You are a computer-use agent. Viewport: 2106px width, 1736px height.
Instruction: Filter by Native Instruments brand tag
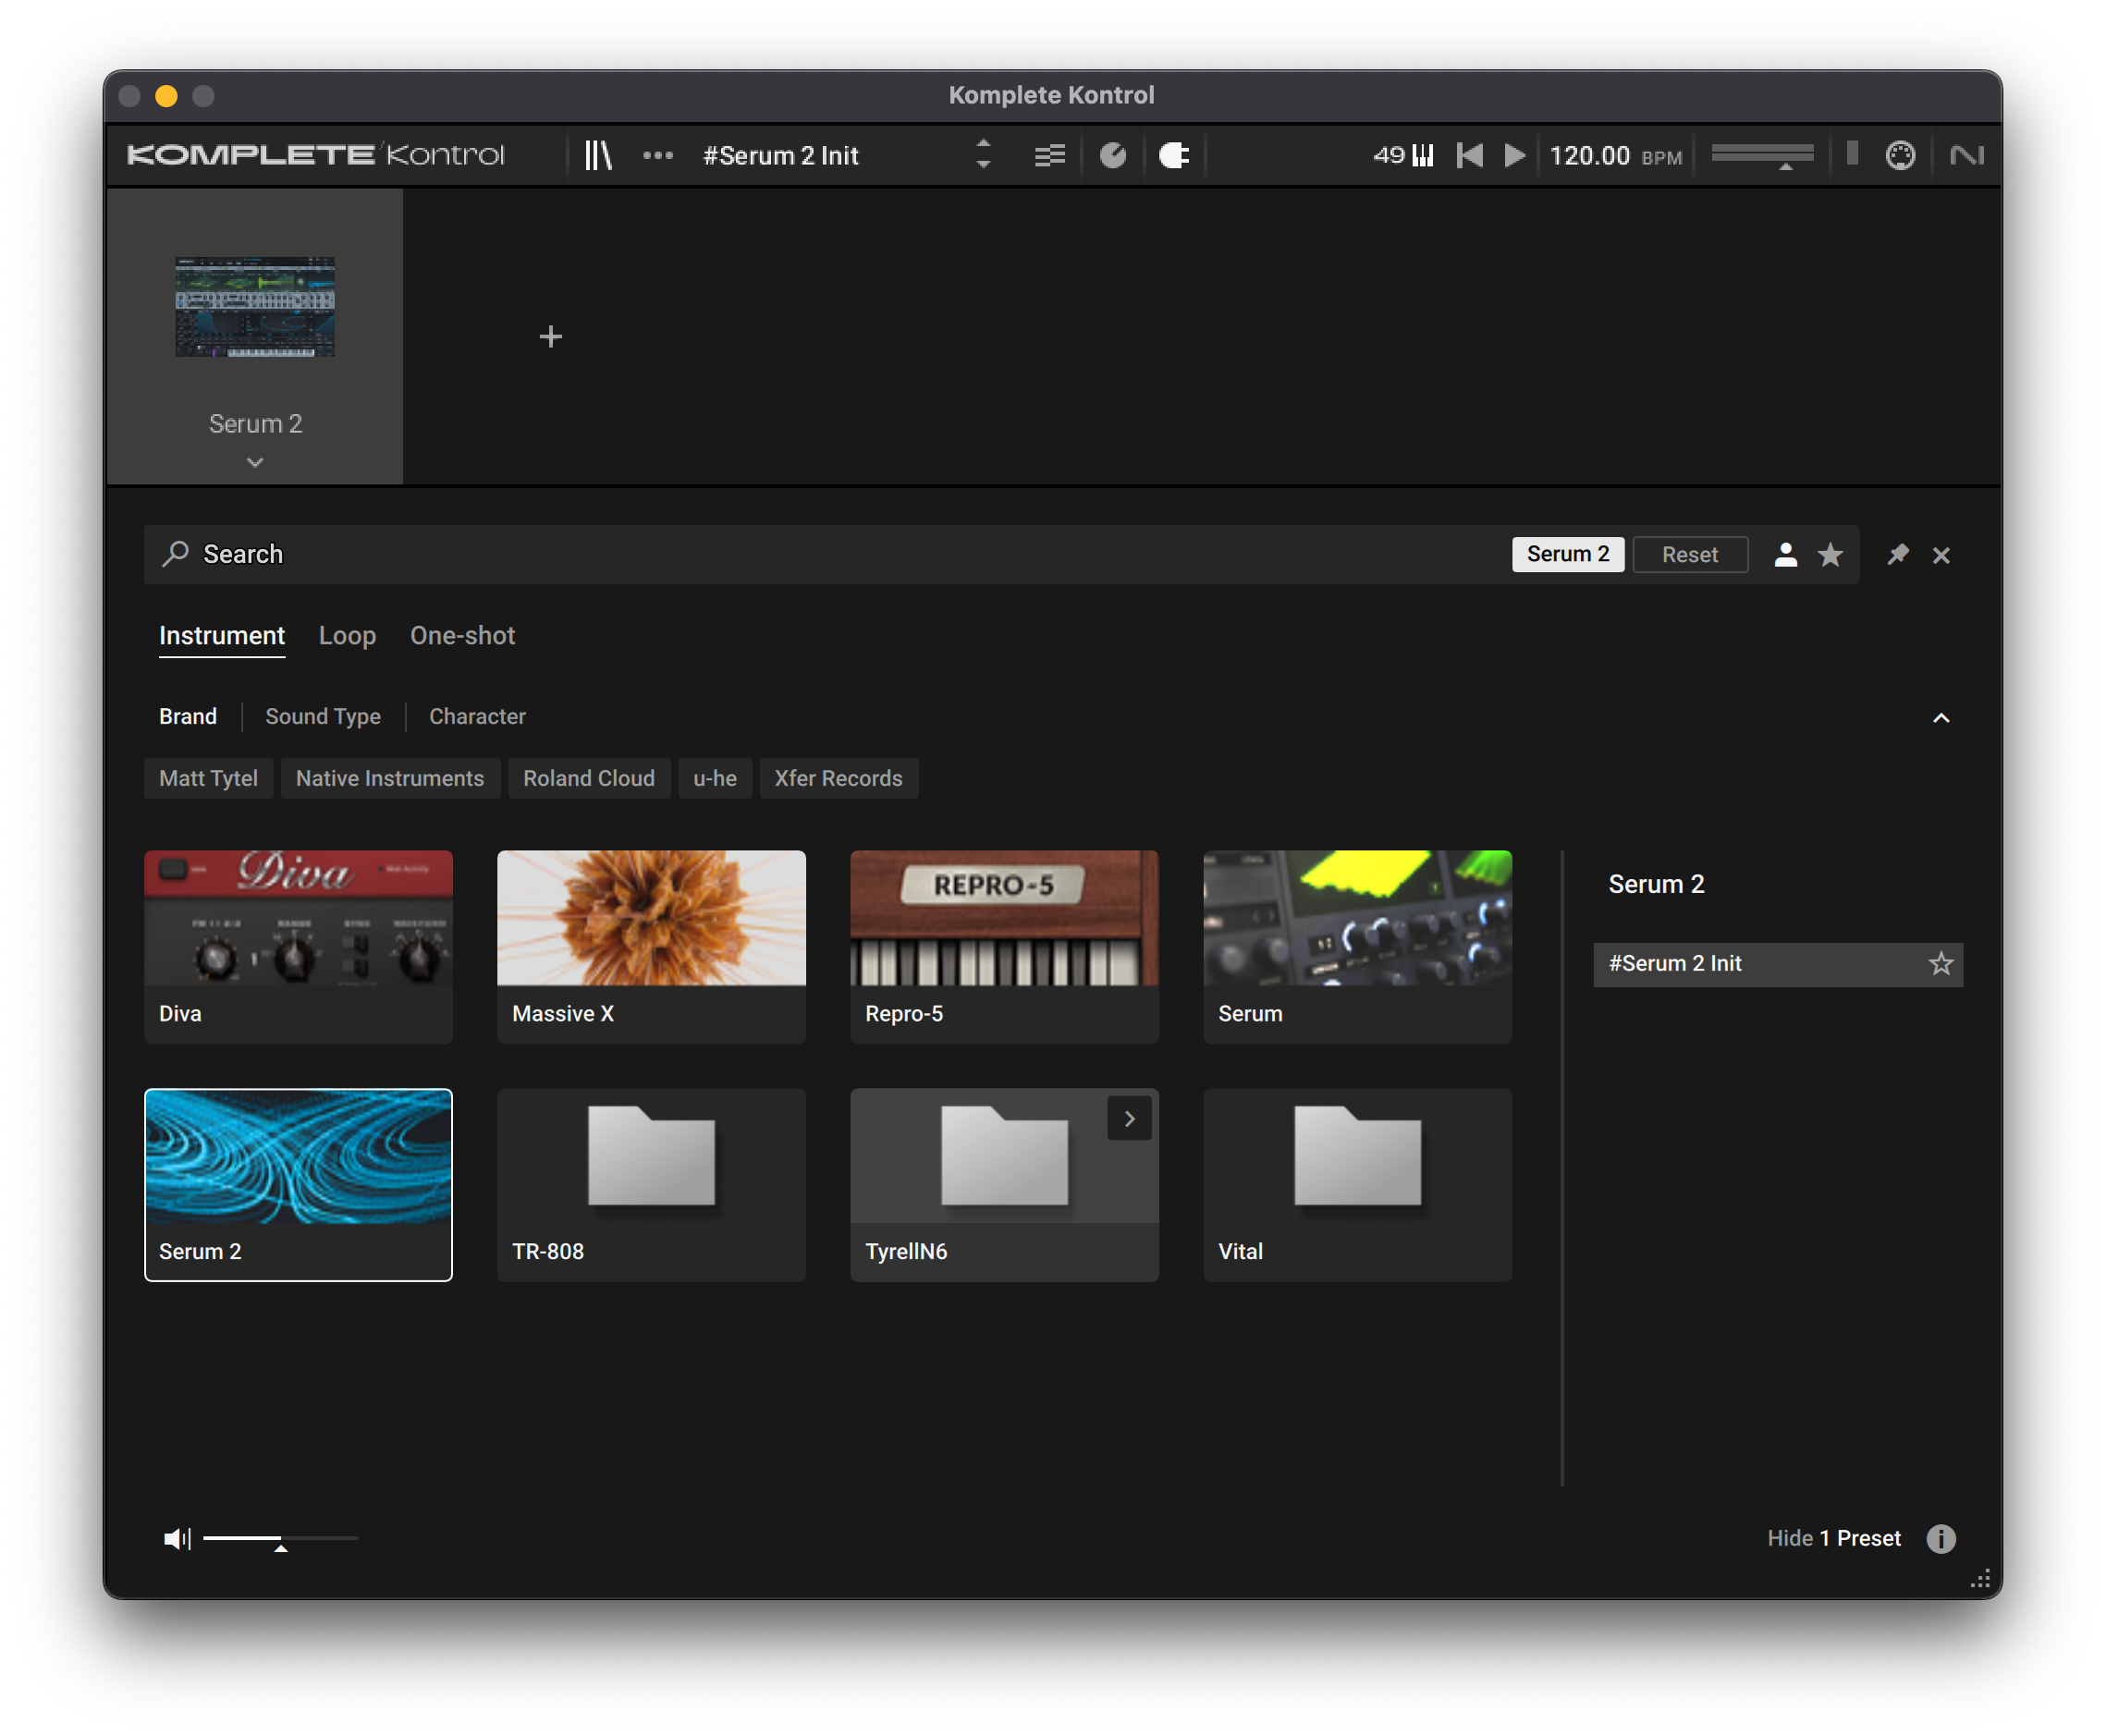[389, 778]
